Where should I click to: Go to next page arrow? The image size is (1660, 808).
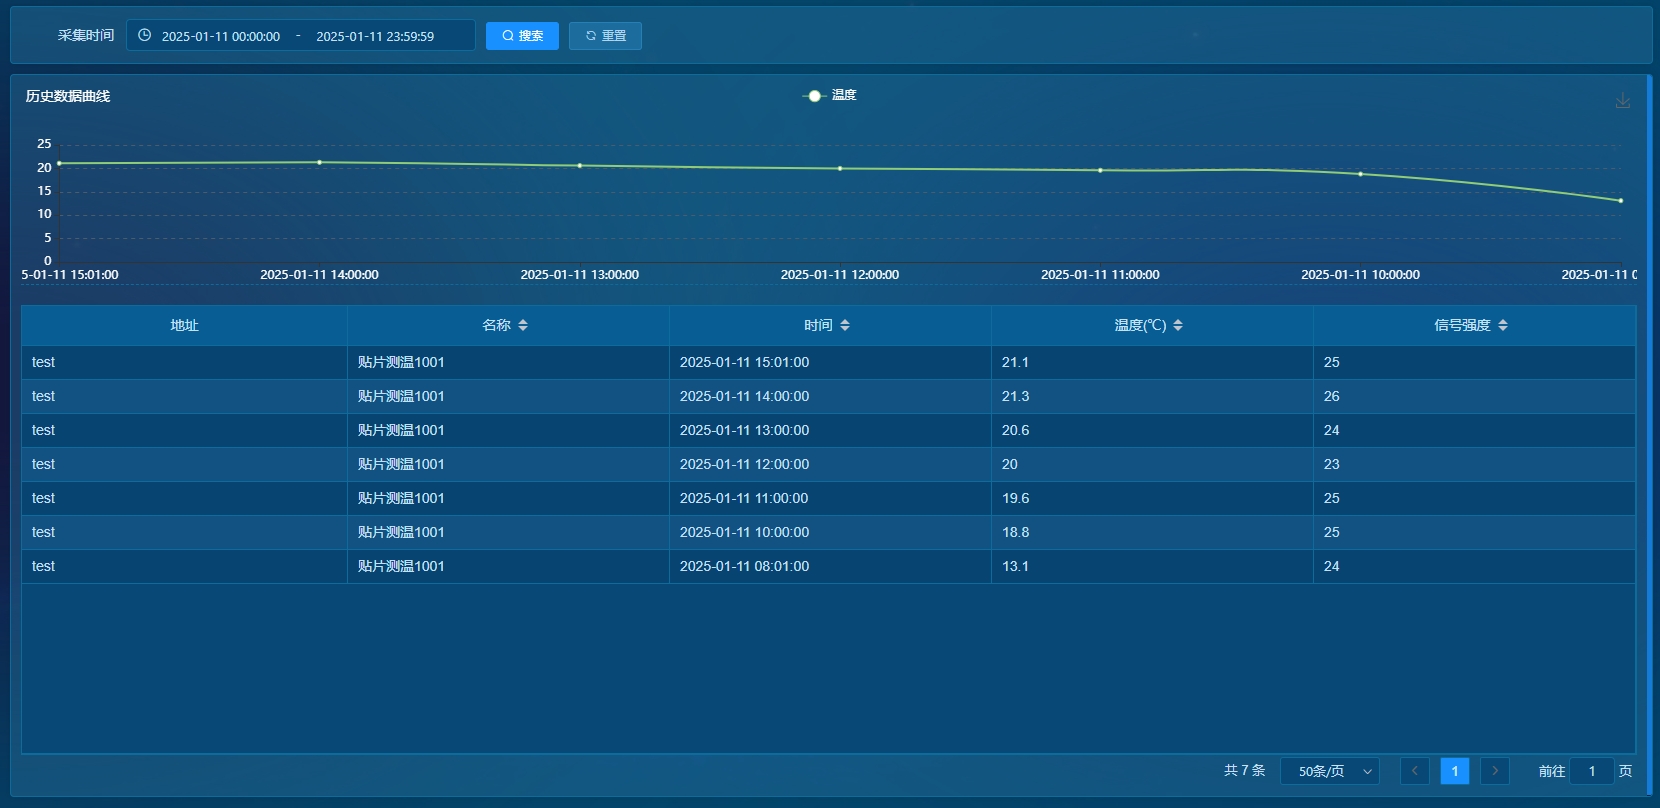[x=1495, y=771]
